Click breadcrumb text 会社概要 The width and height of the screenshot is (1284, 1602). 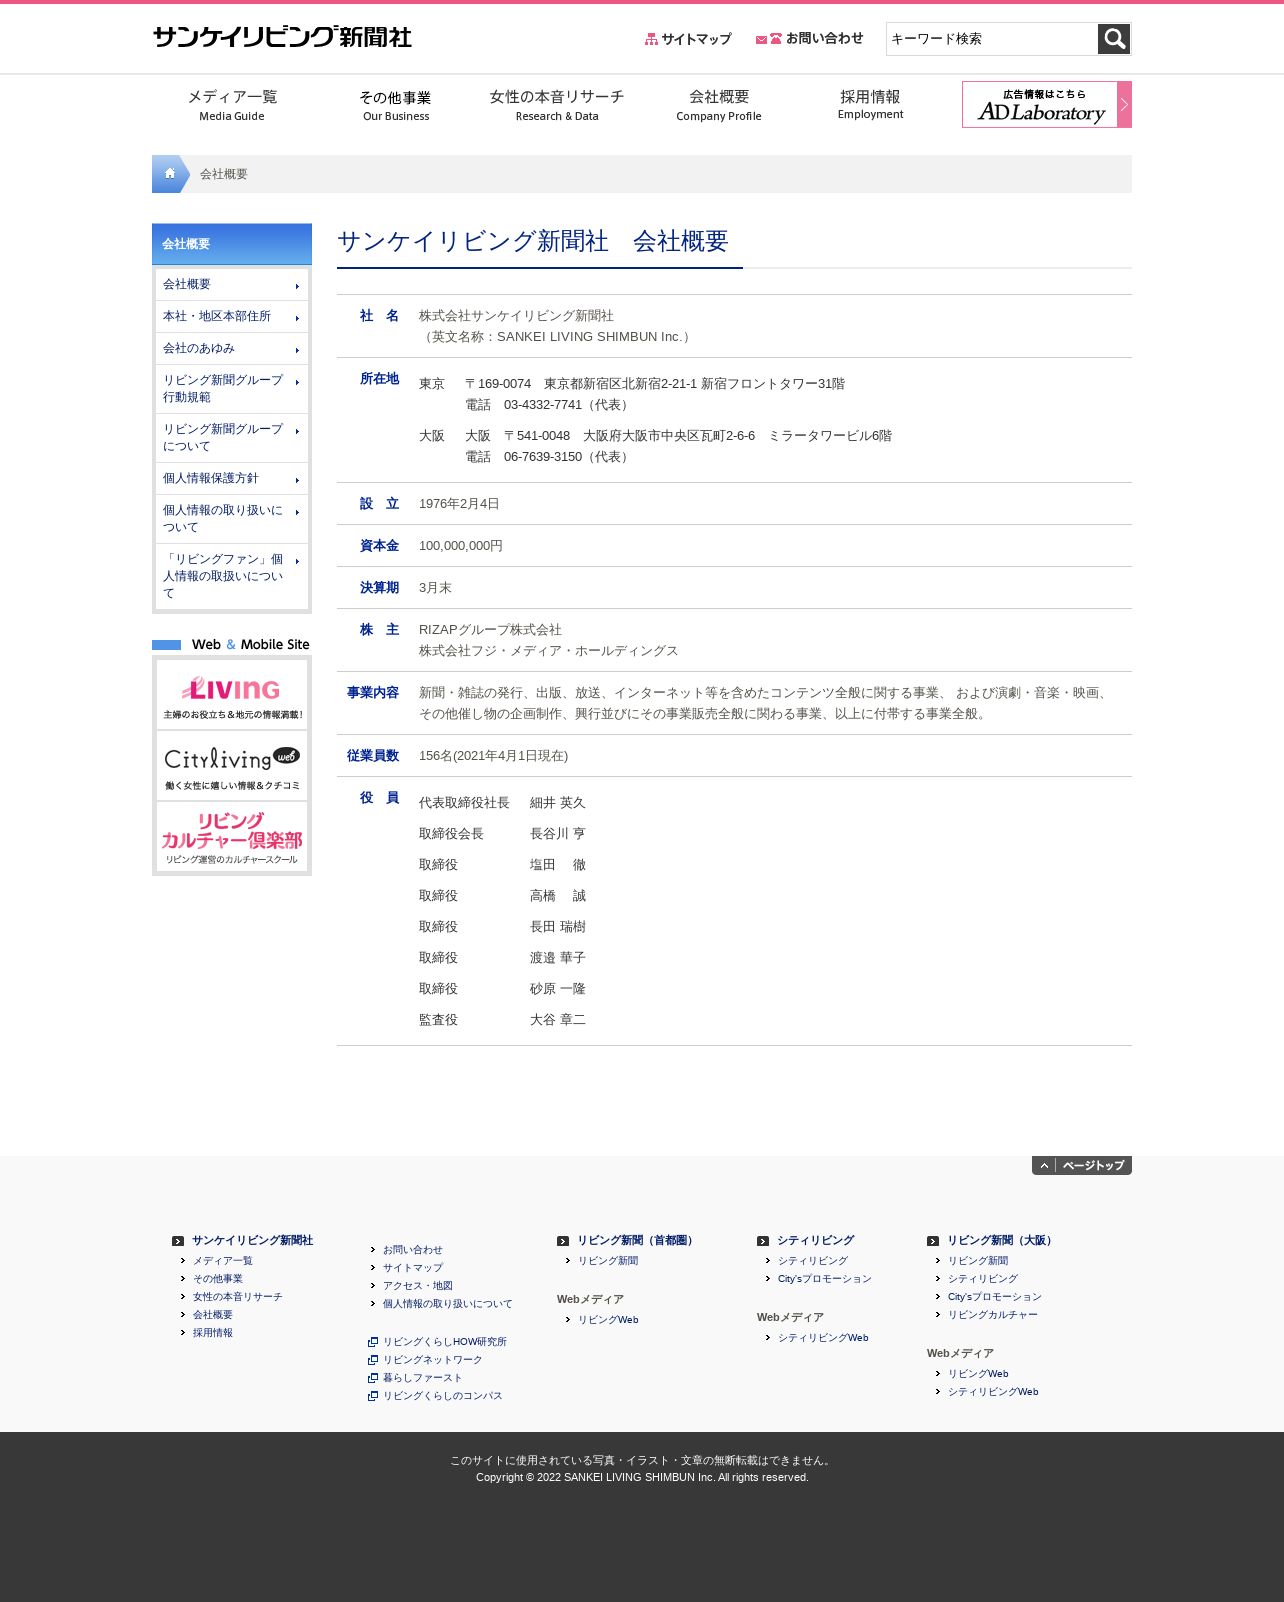(x=224, y=174)
